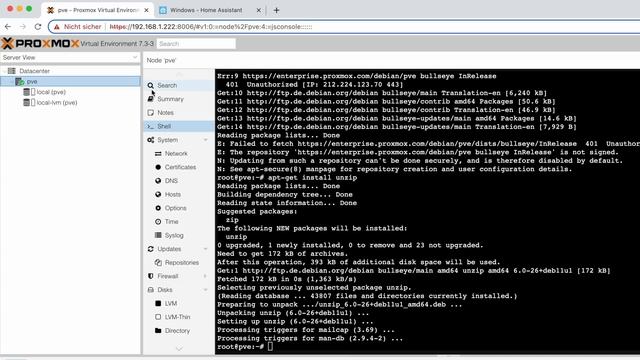Click the Options gear icon
The width and height of the screenshot is (640, 360).
[x=158, y=208]
